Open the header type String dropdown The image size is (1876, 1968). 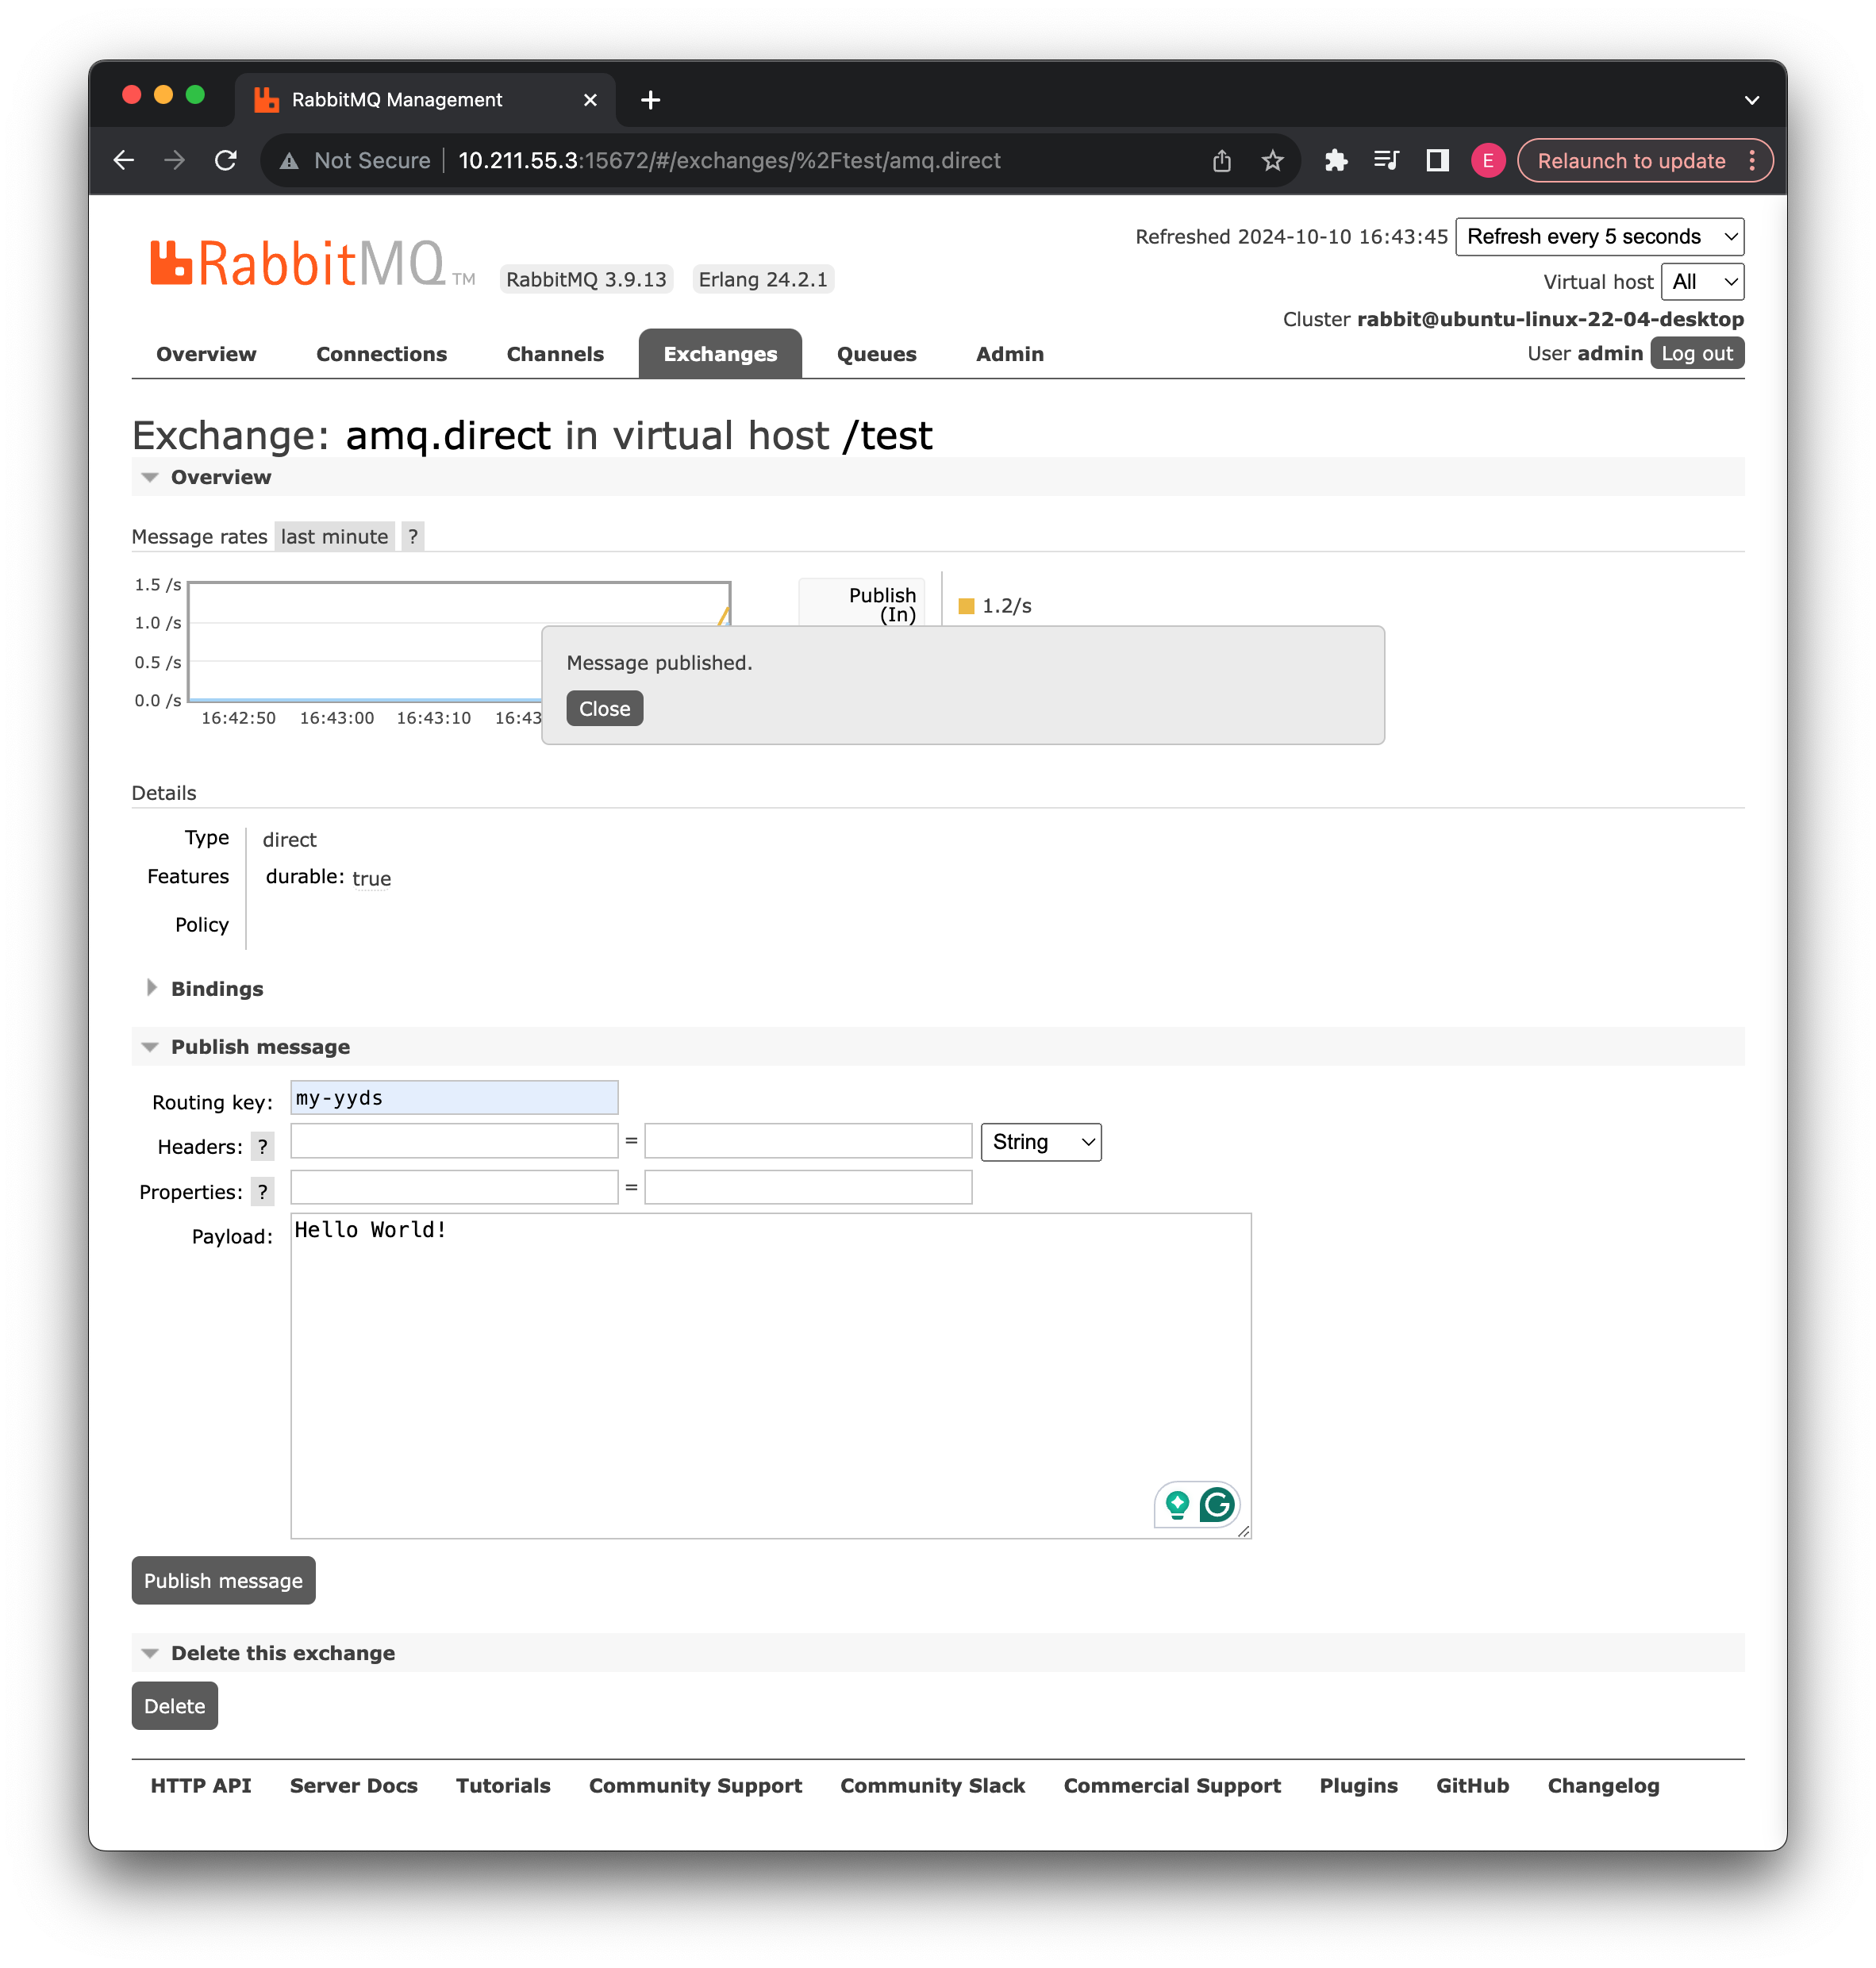(1040, 1142)
